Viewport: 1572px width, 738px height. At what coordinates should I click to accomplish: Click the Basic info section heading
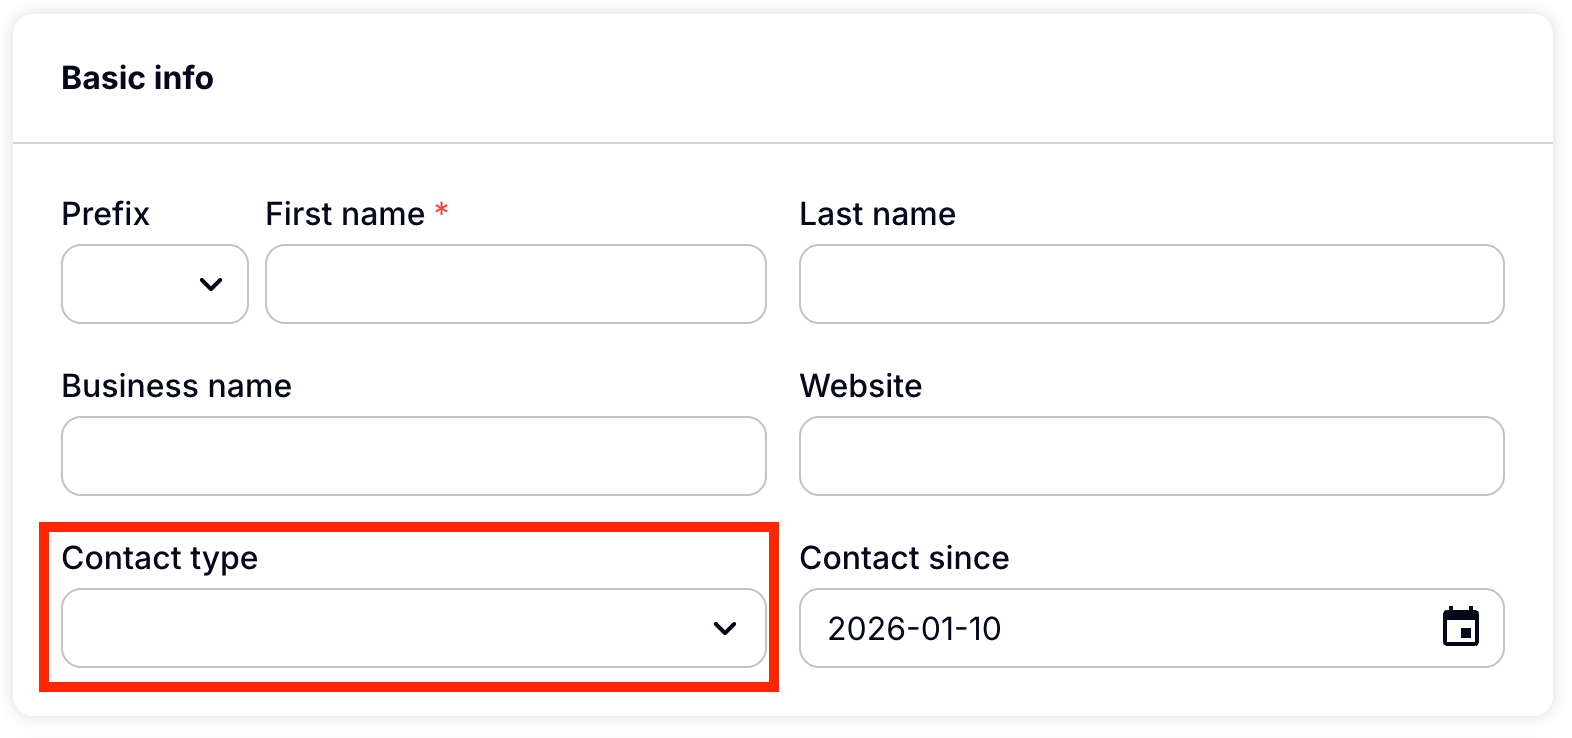pyautogui.click(x=137, y=78)
